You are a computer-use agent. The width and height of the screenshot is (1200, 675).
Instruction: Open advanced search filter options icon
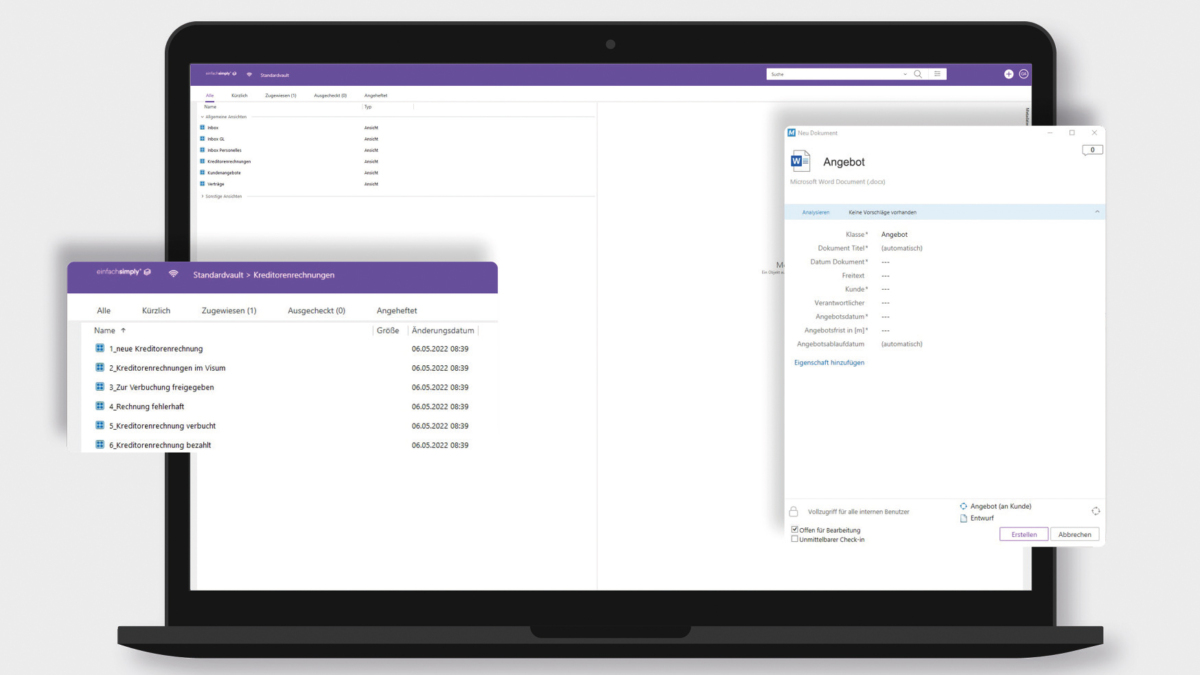[937, 74]
